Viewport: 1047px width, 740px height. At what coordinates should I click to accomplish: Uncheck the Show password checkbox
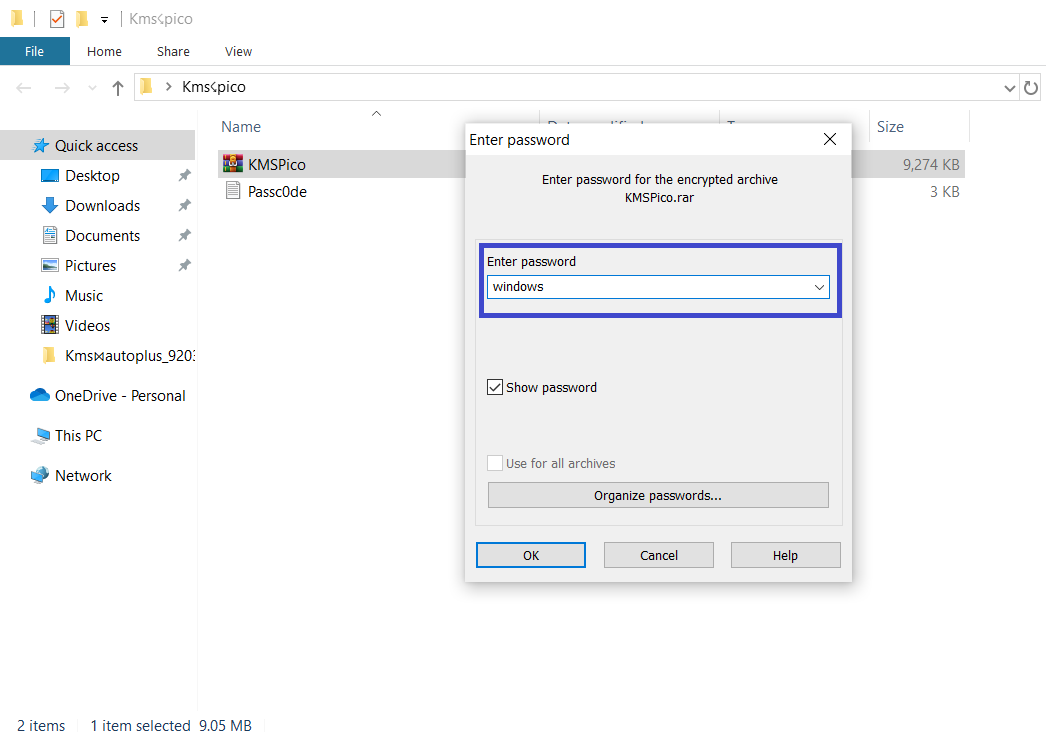coord(495,387)
